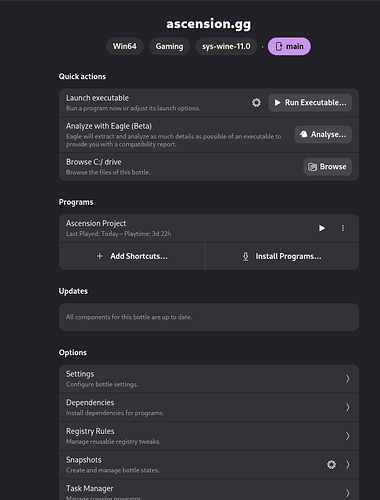Click the Analyze with Eagle (Beta) title

pos(109,126)
